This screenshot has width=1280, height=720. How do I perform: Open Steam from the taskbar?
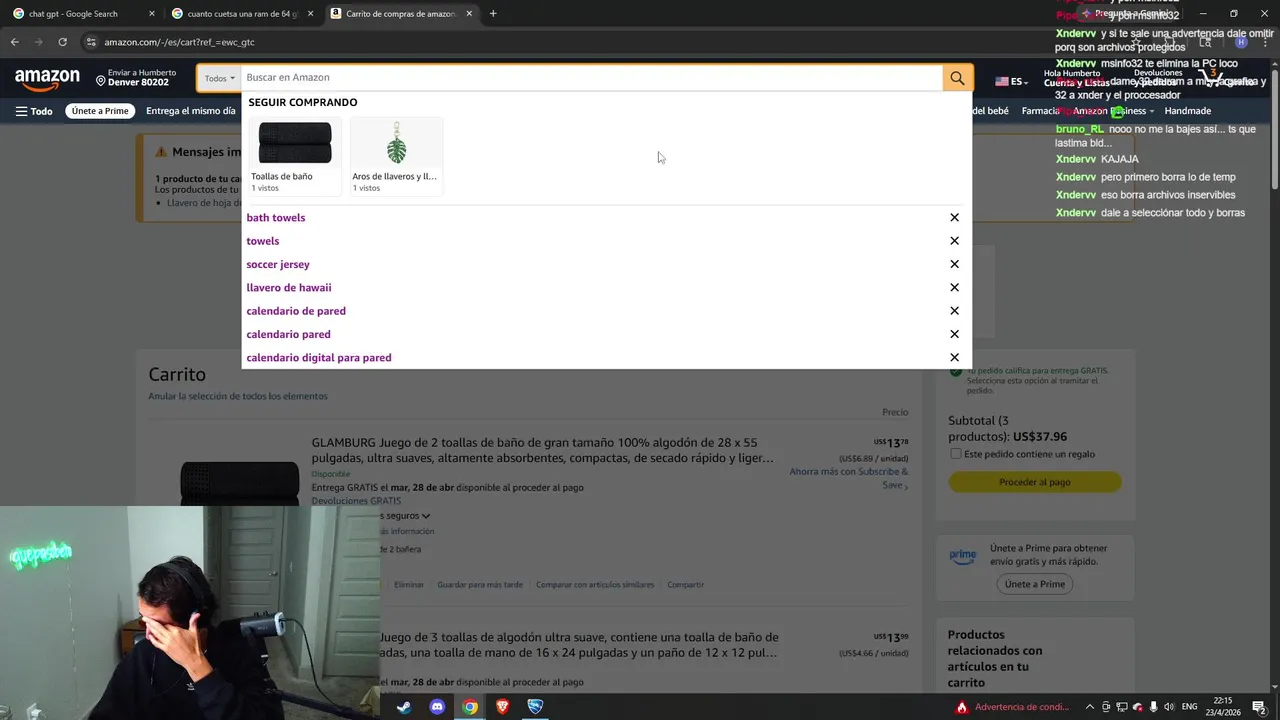click(404, 707)
